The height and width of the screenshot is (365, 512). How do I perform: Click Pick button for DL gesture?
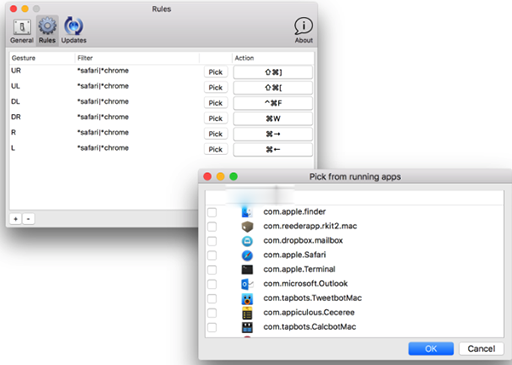[216, 103]
